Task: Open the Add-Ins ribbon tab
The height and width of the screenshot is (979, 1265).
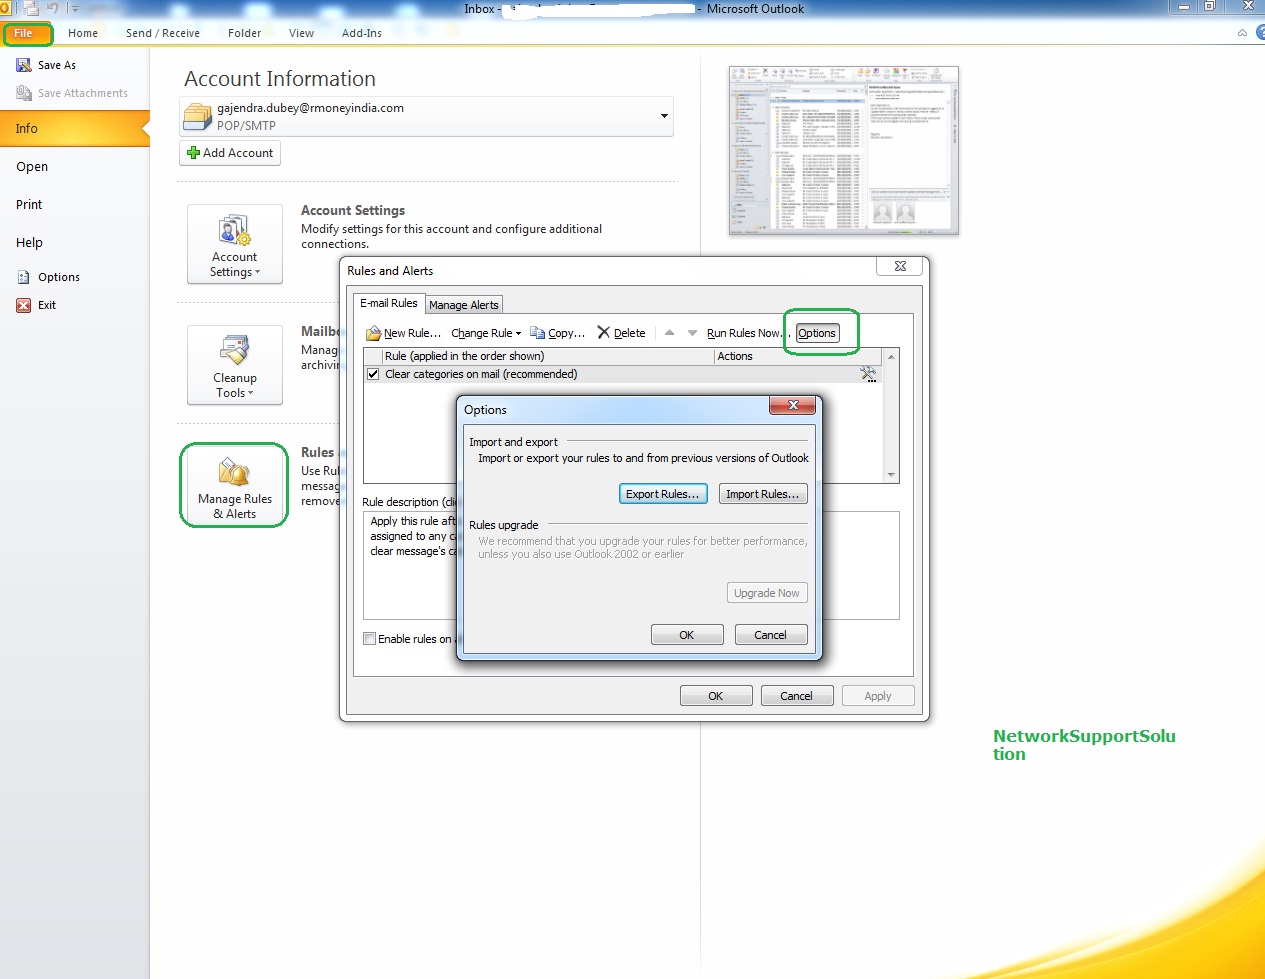Action: click(362, 33)
